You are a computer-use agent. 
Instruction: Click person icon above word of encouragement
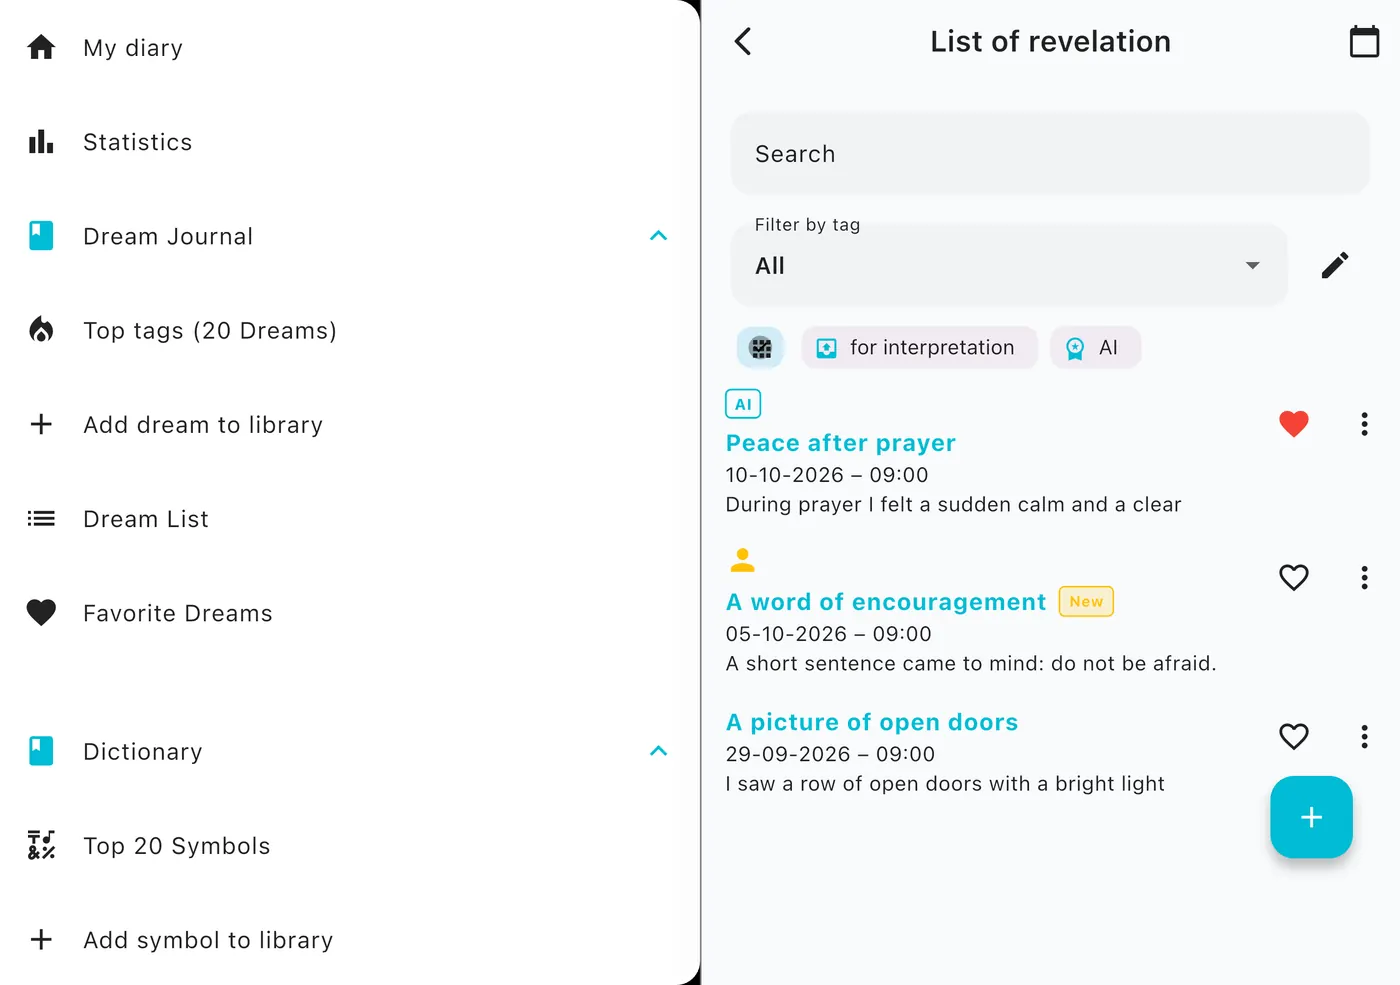pyautogui.click(x=742, y=560)
